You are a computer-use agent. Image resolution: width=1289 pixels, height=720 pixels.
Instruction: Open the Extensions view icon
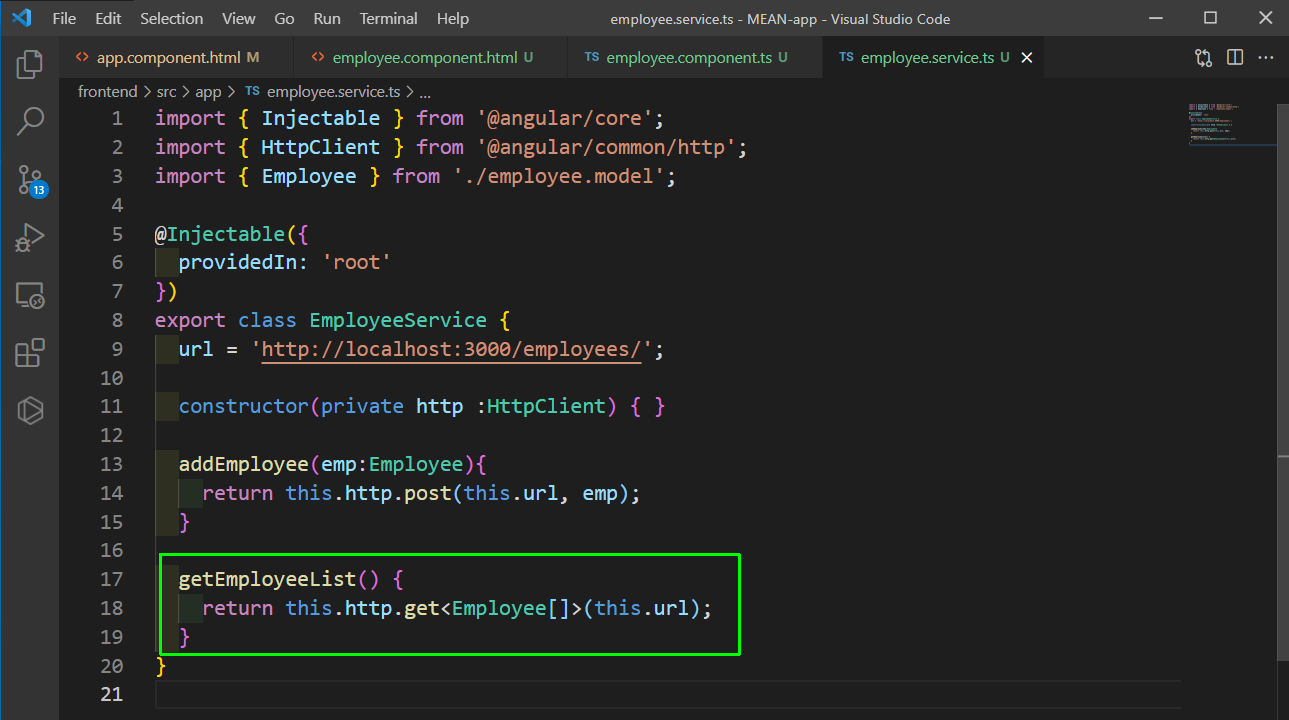pyautogui.click(x=30, y=353)
